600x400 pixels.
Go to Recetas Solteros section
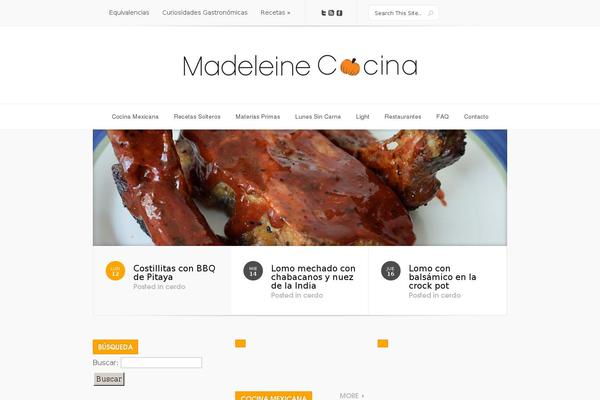(x=197, y=116)
